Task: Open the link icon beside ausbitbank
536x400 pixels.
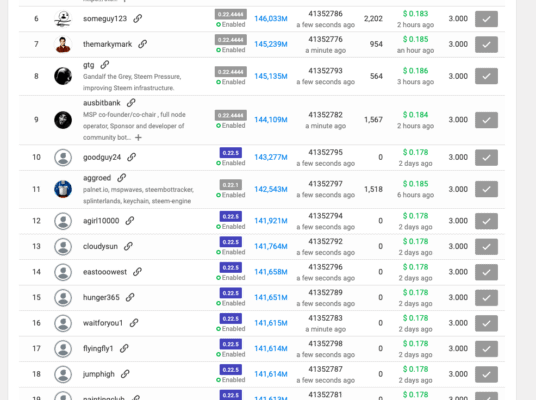Action: click(131, 103)
